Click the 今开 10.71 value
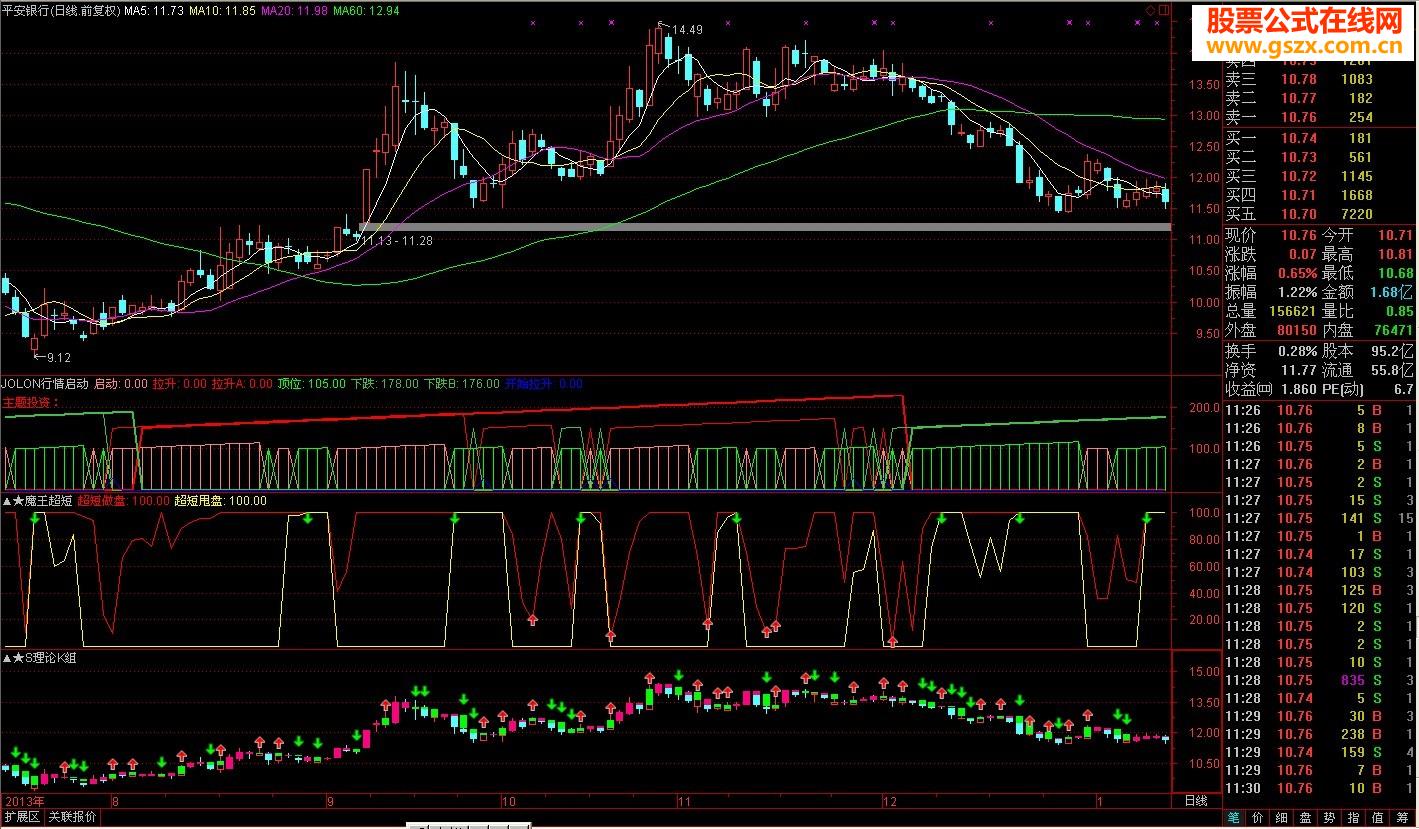The width and height of the screenshot is (1419, 829). [x=1395, y=236]
